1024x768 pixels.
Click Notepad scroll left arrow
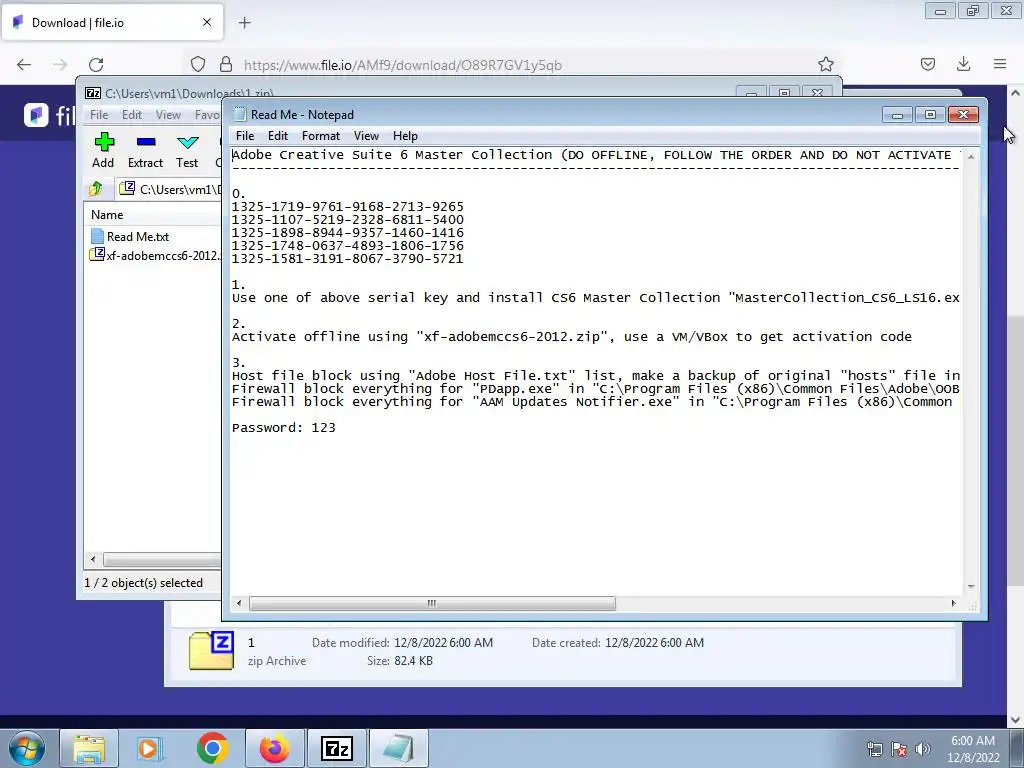click(x=239, y=603)
